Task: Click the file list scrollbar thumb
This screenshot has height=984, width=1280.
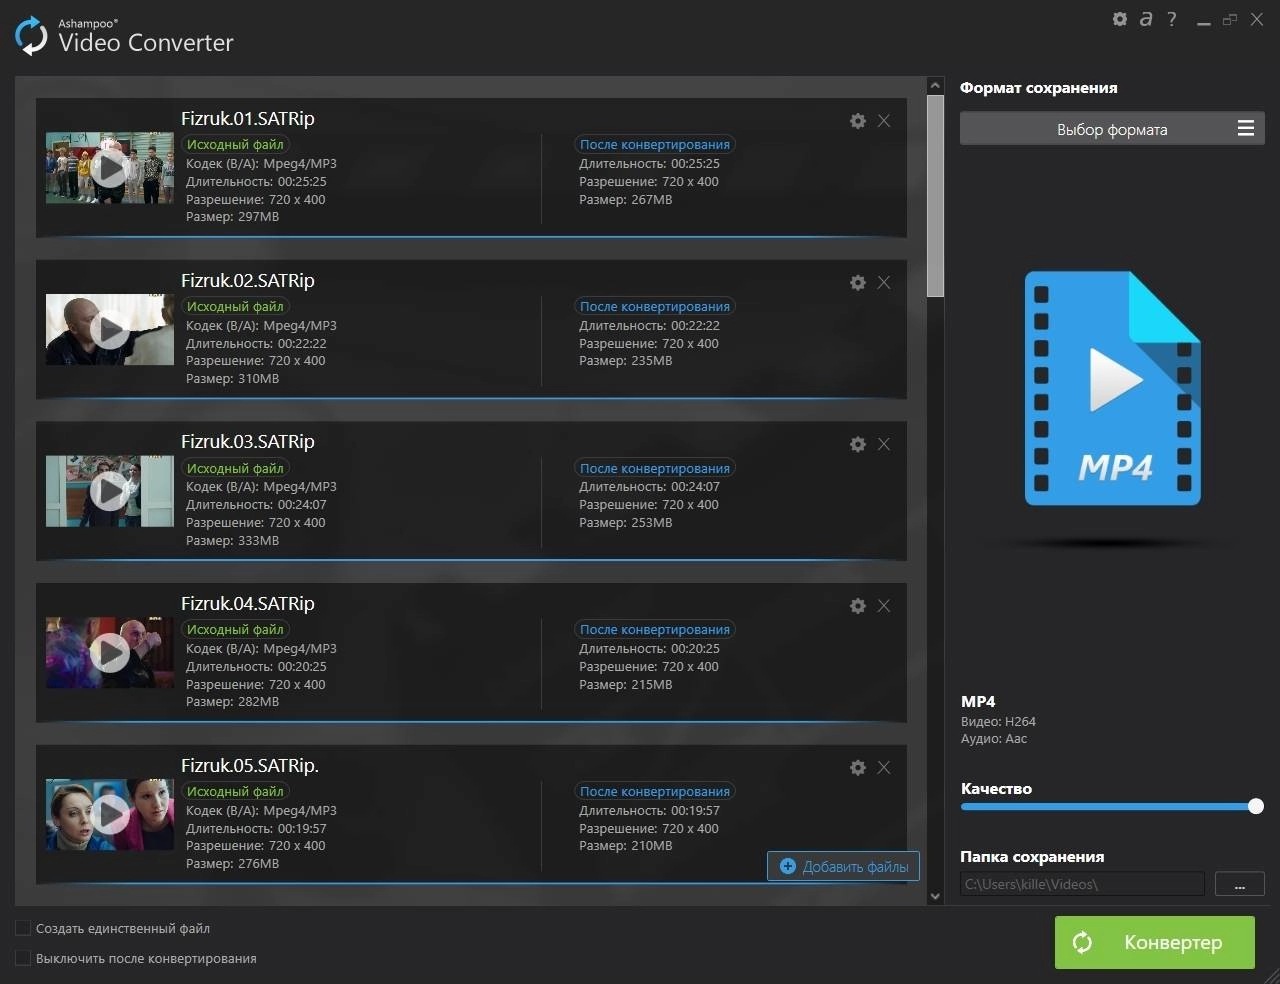Action: click(935, 196)
